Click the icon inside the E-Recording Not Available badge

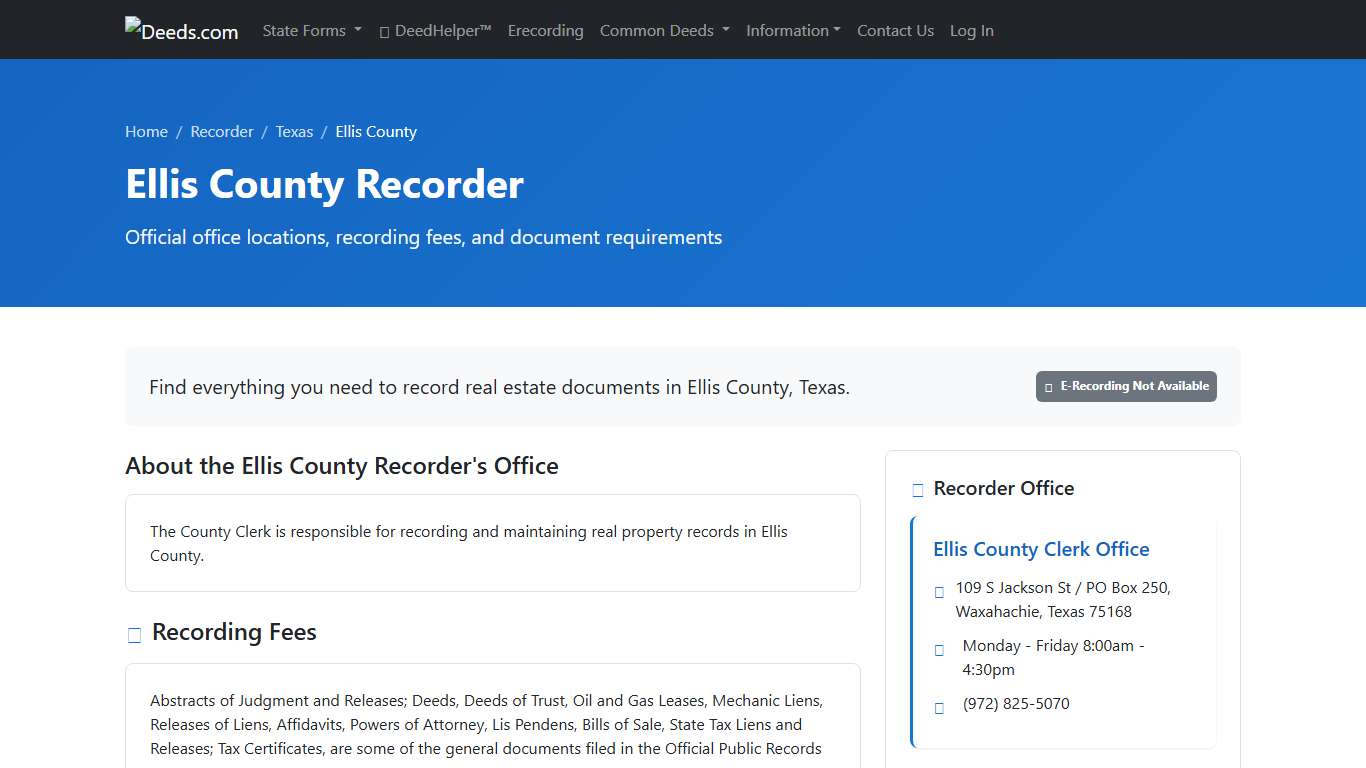click(x=1048, y=386)
